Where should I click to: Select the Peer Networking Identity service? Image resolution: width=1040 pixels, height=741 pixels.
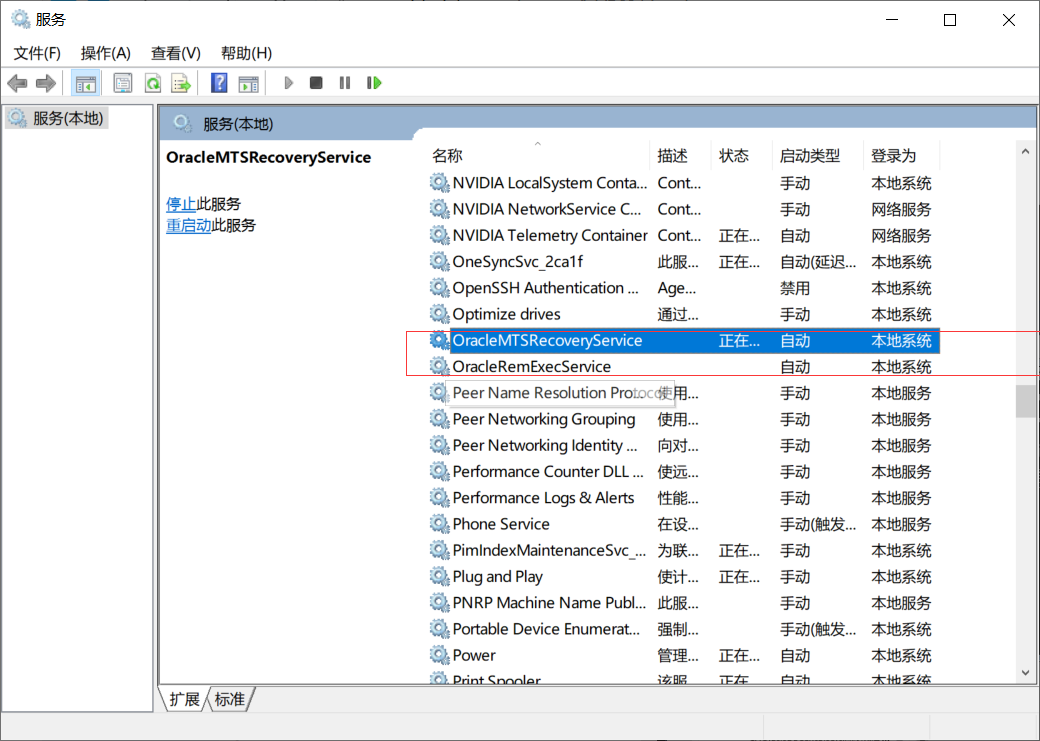pyautogui.click(x=545, y=446)
